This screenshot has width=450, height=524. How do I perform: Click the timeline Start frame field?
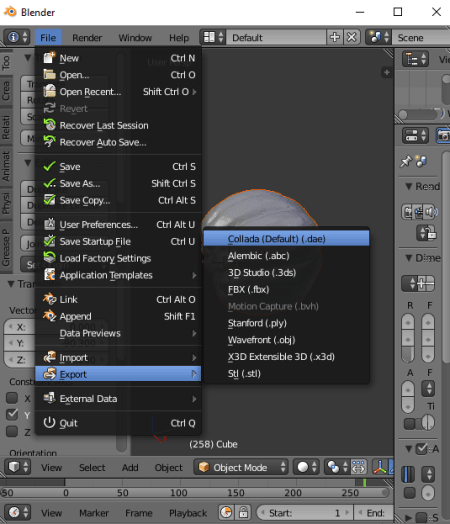click(305, 512)
